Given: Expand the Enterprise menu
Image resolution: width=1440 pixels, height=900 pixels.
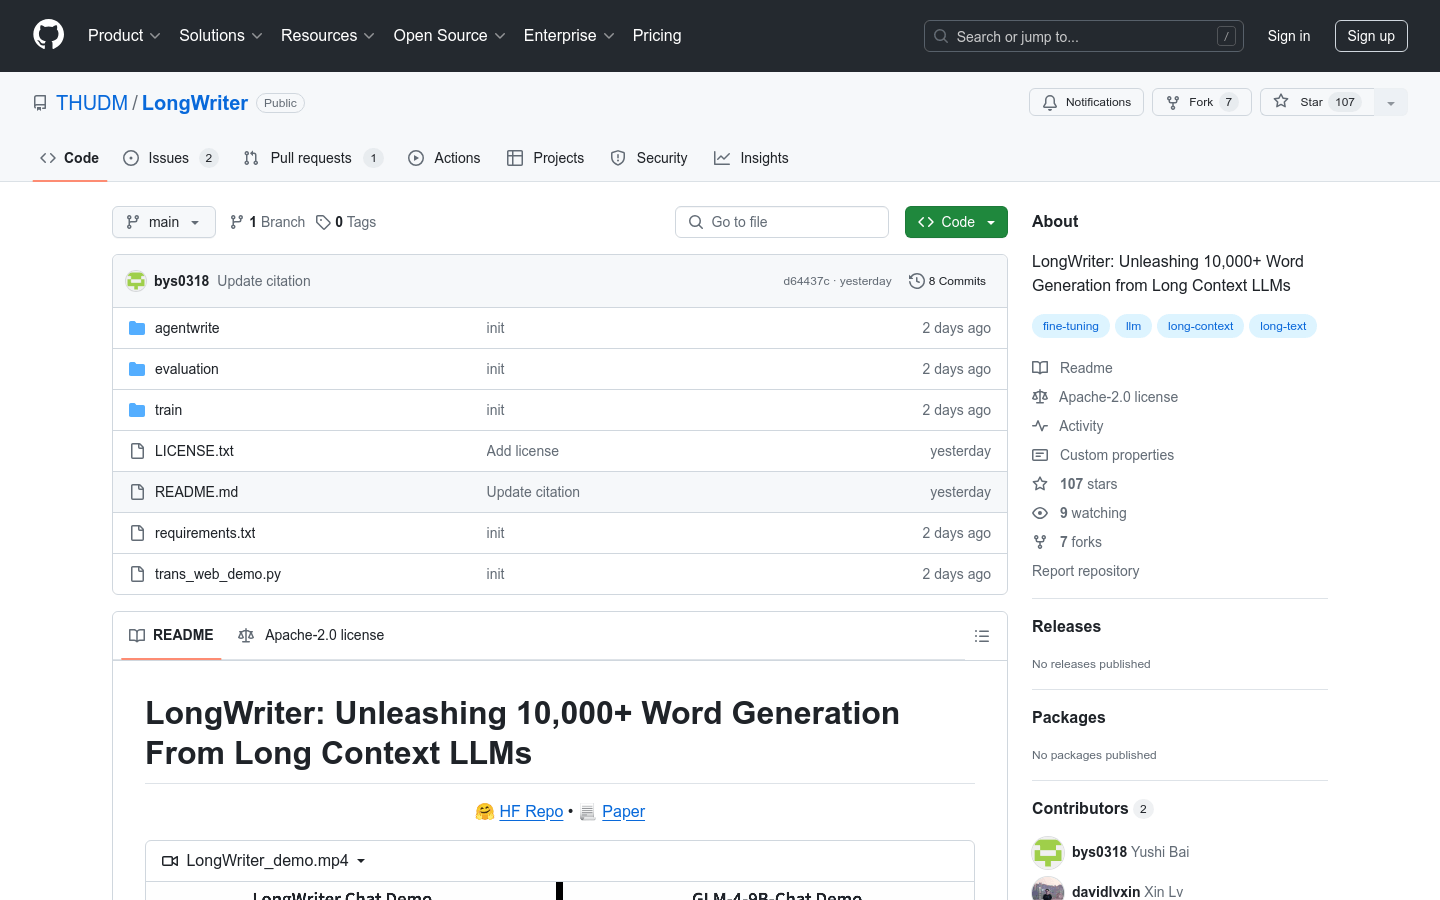Looking at the screenshot, I should [569, 35].
